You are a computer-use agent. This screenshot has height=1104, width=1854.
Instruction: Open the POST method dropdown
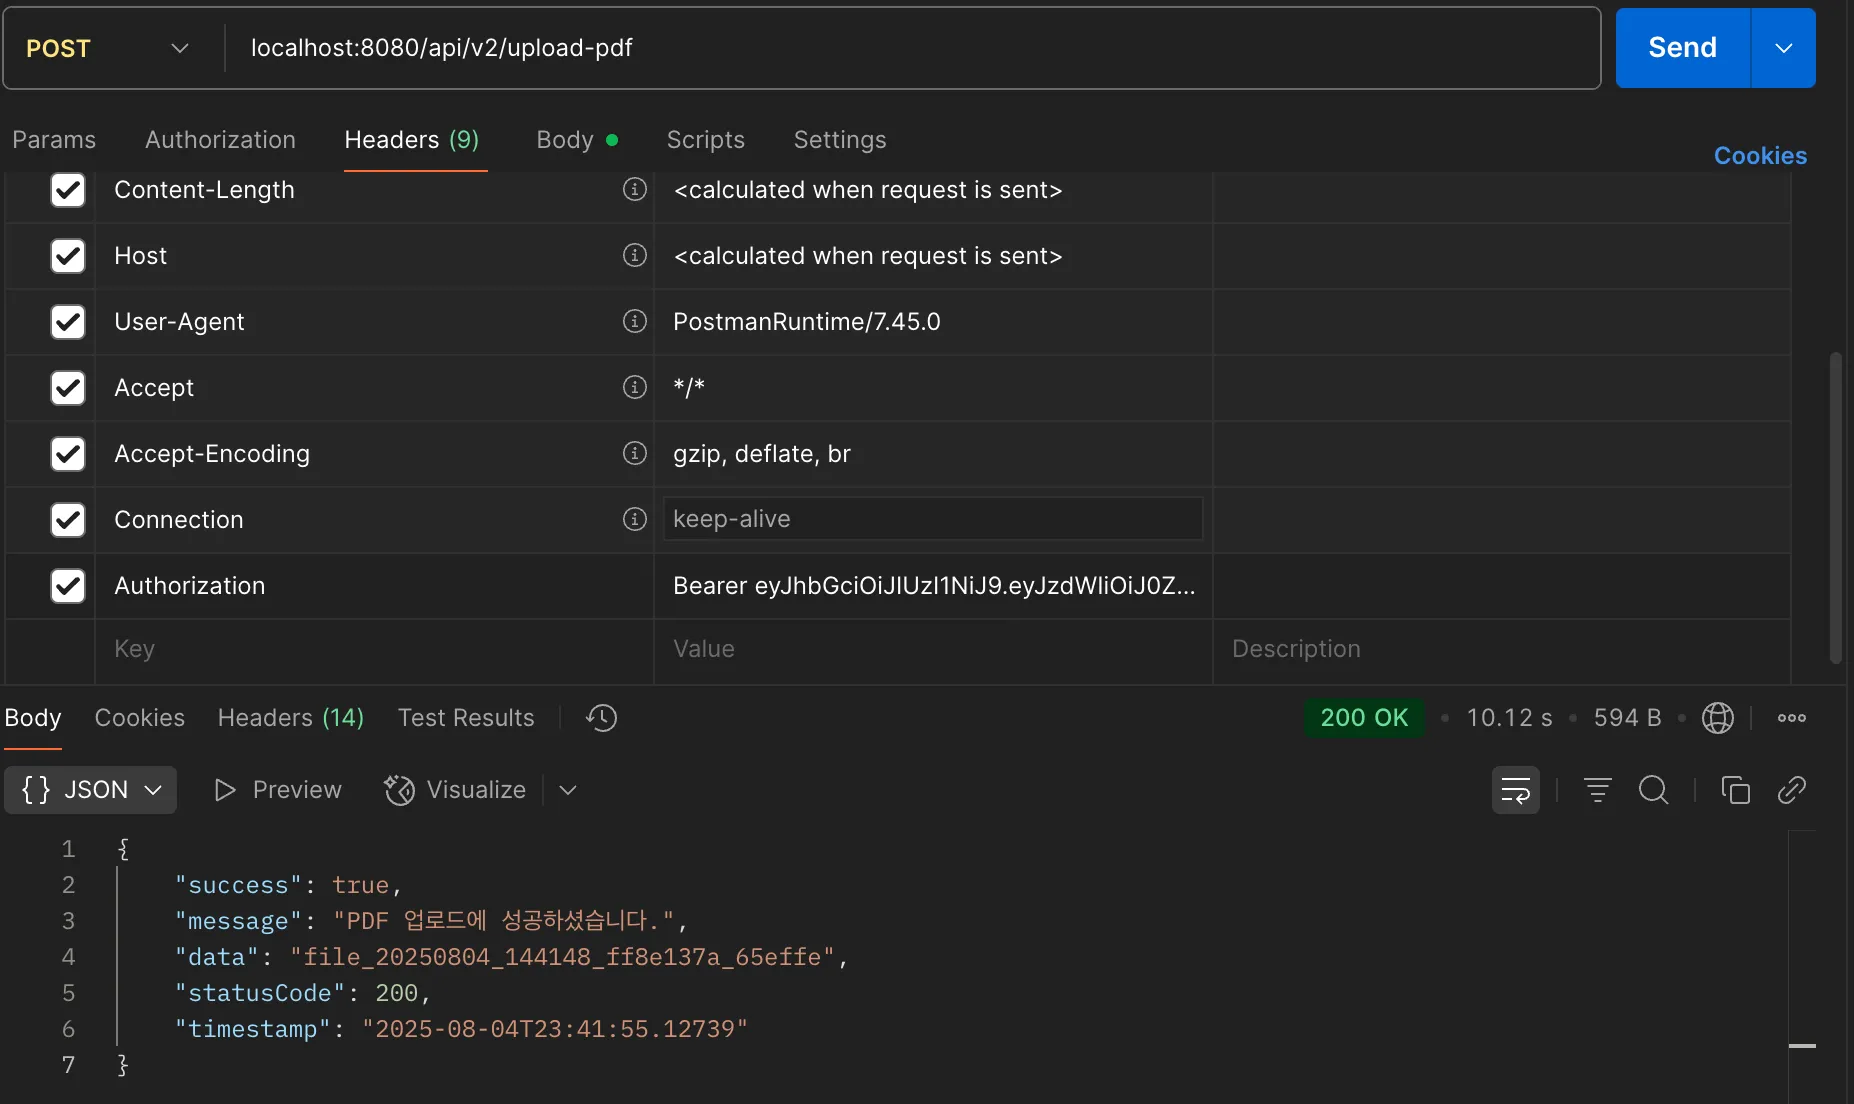point(108,48)
